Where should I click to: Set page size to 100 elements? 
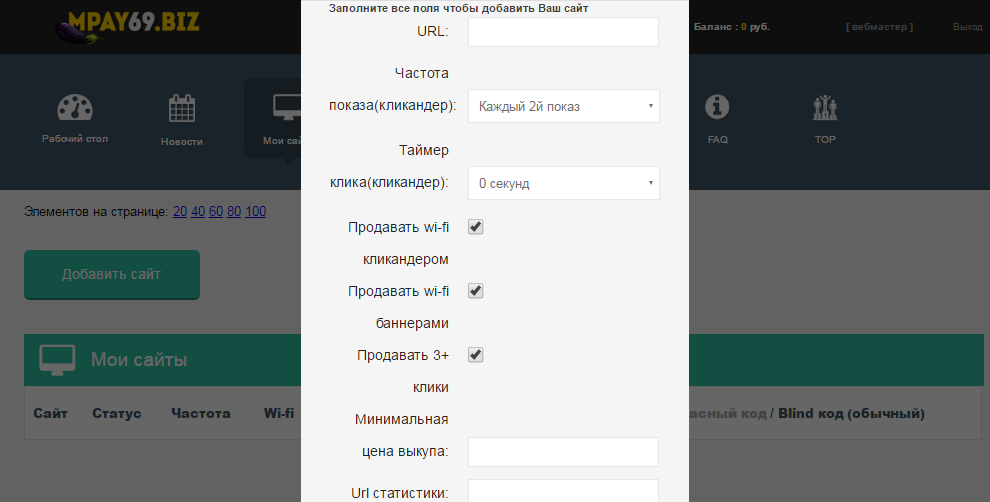tap(255, 211)
